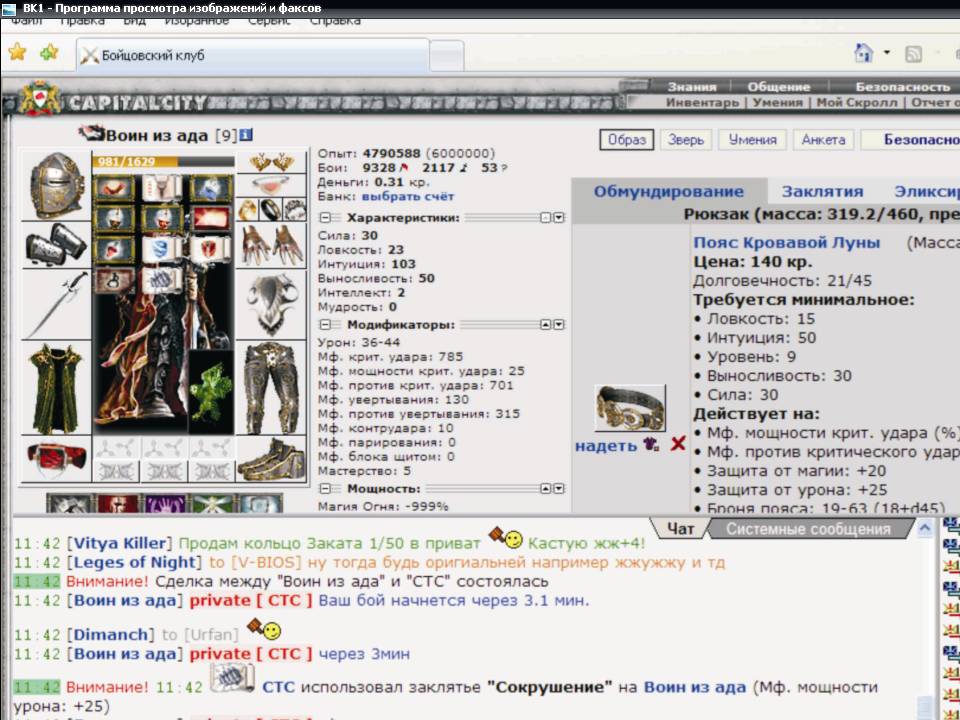
Task: Select the equipped bracers slot
Action: 56,246
